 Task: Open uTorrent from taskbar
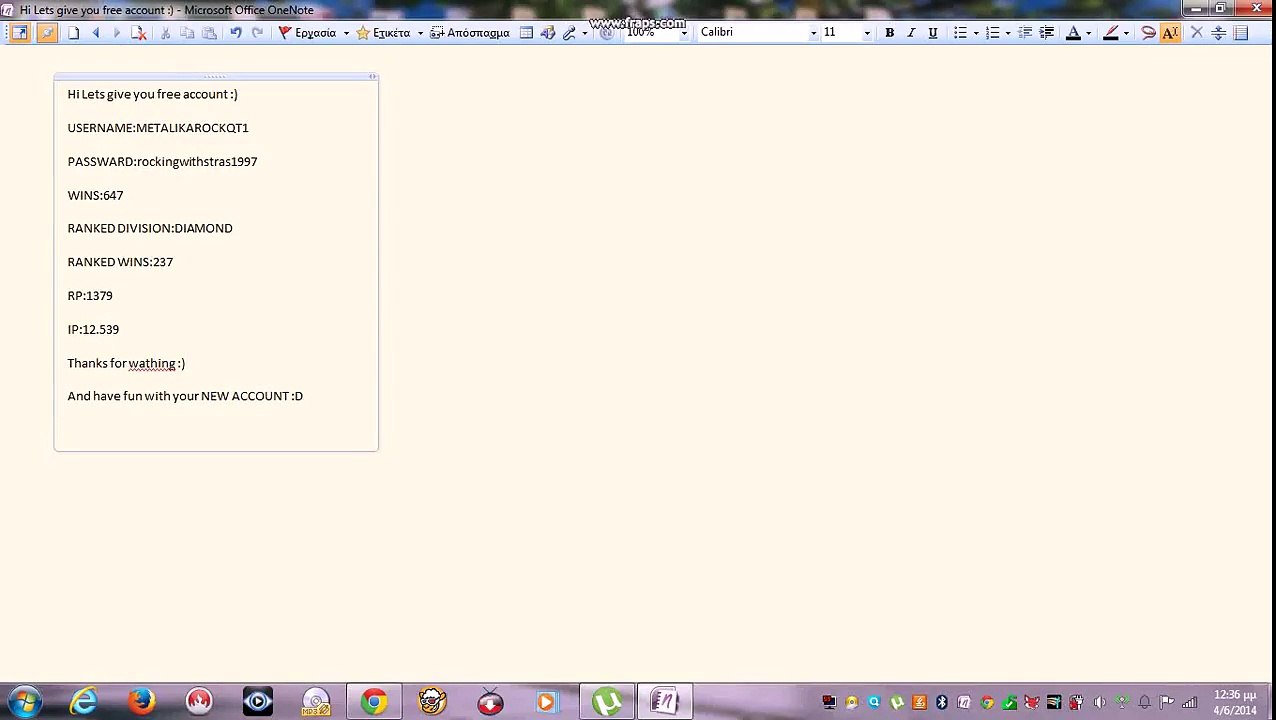607,702
